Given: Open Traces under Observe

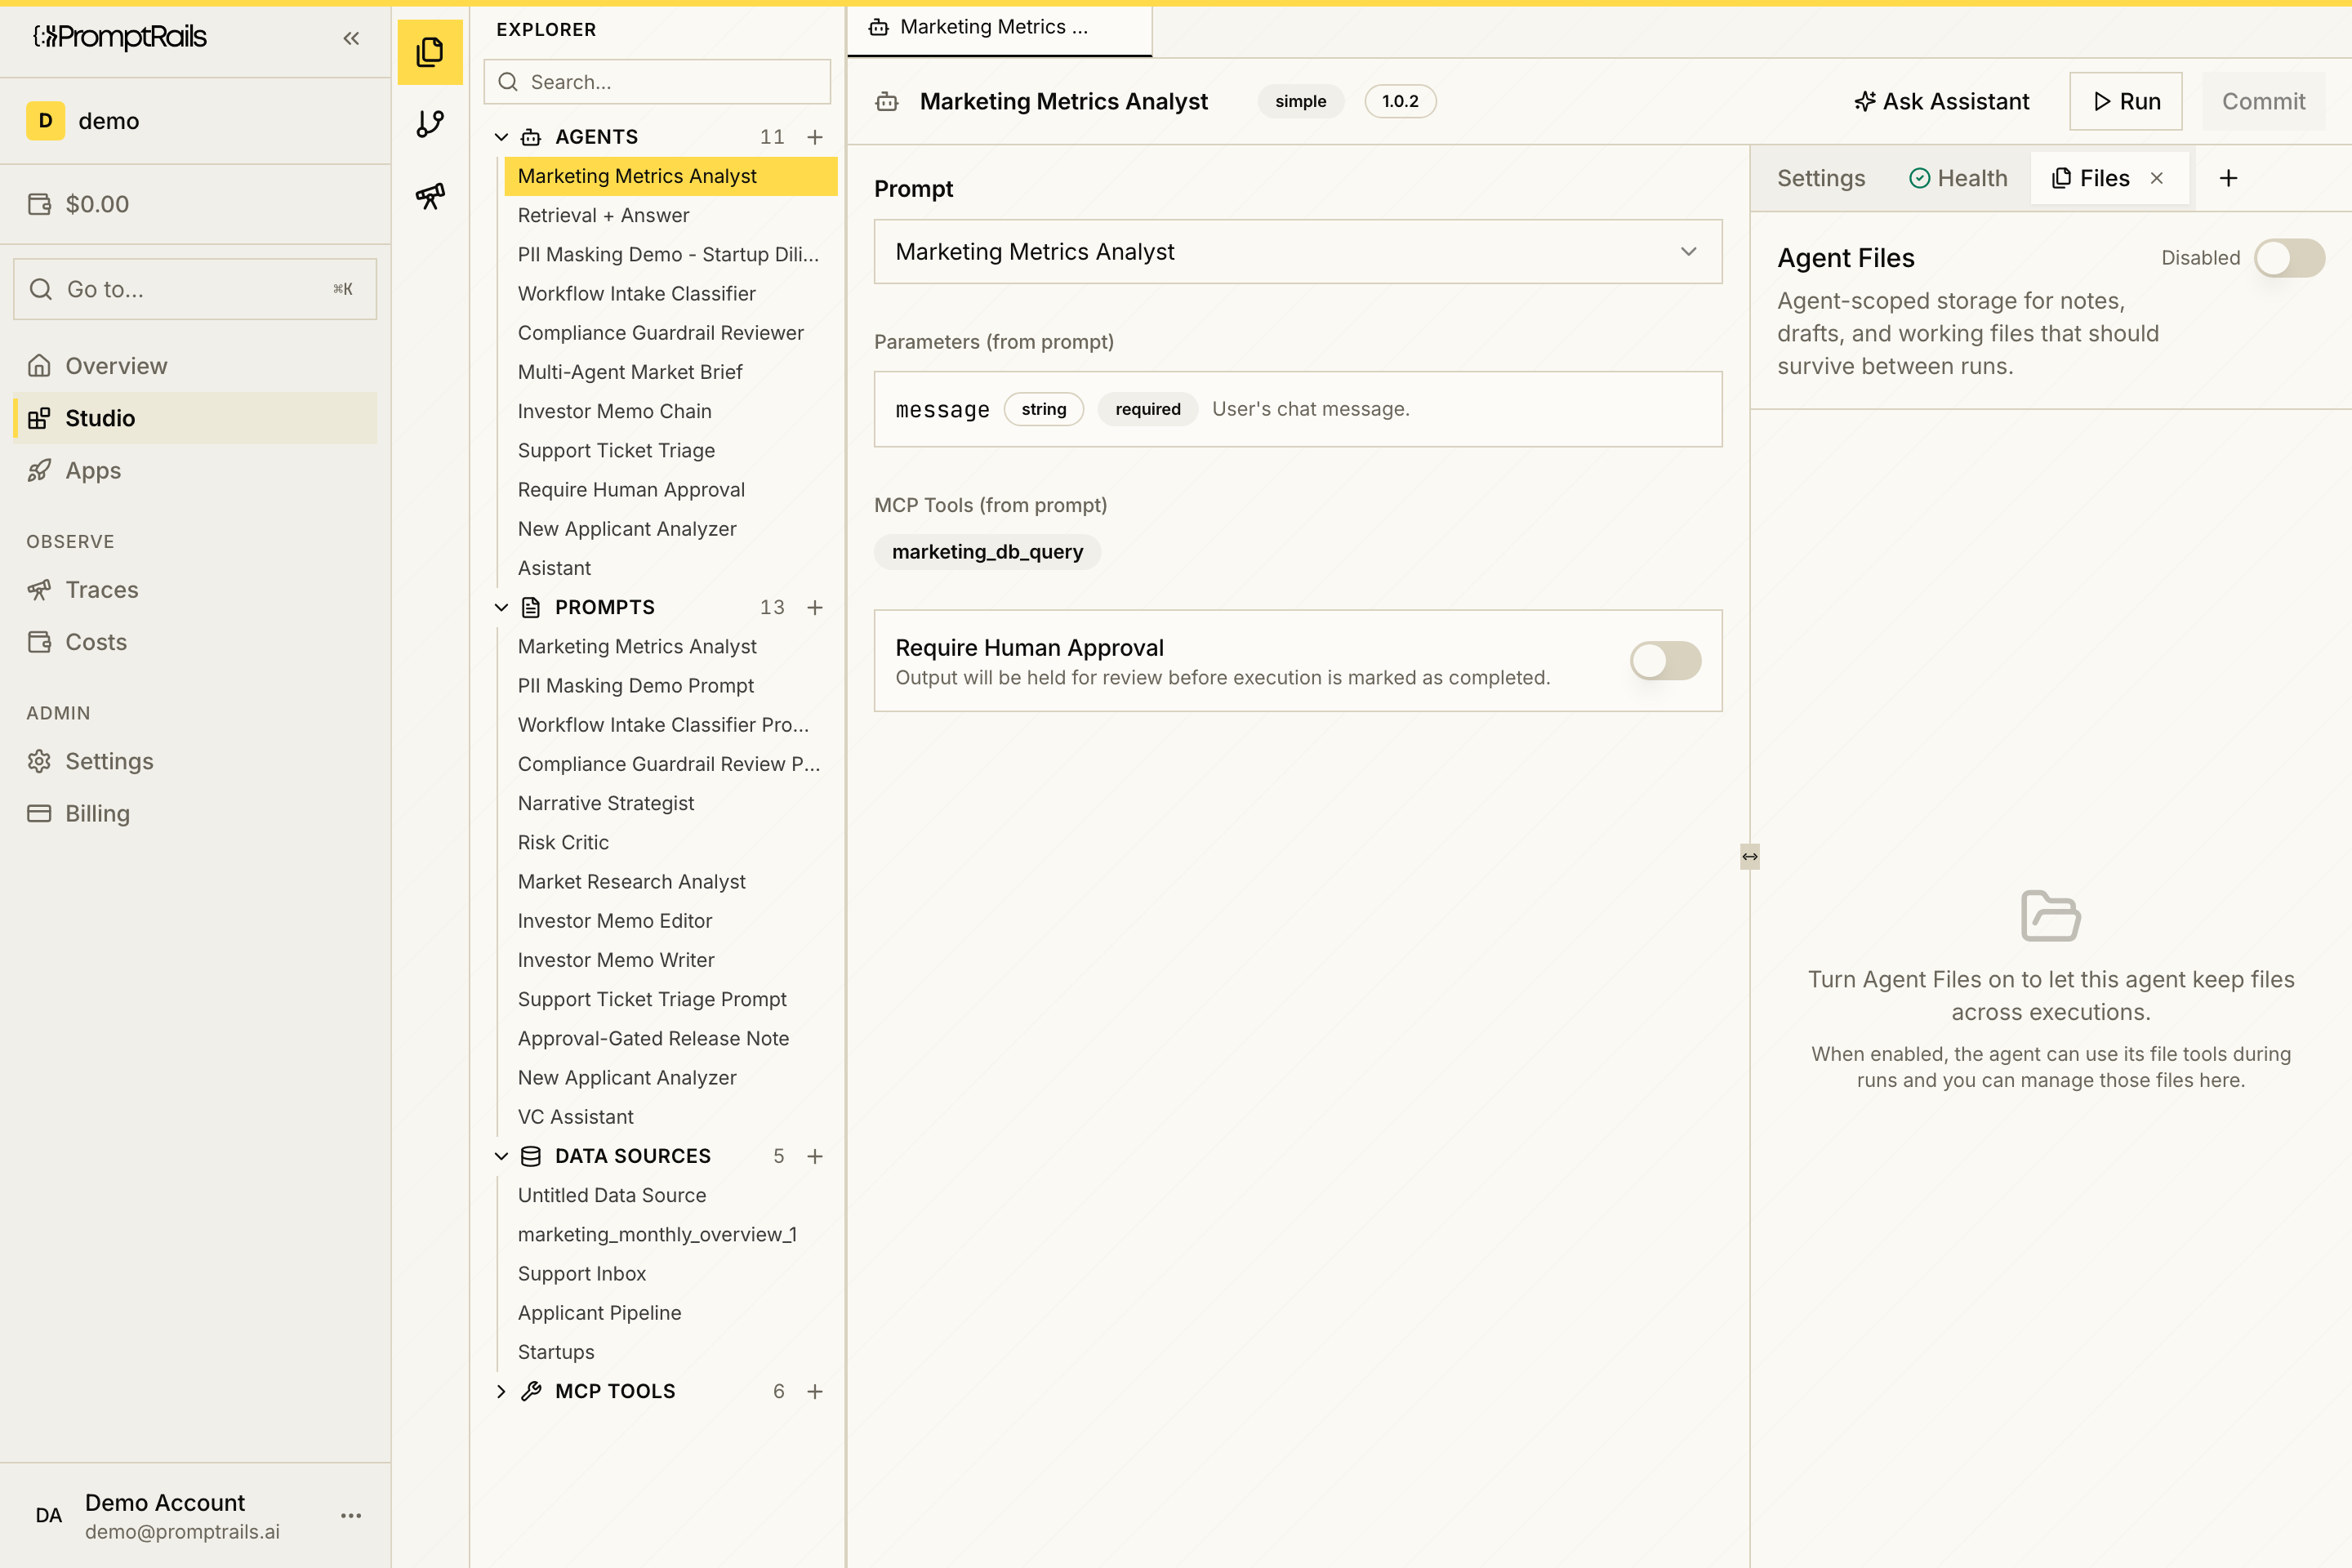Looking at the screenshot, I should click(x=195, y=590).
